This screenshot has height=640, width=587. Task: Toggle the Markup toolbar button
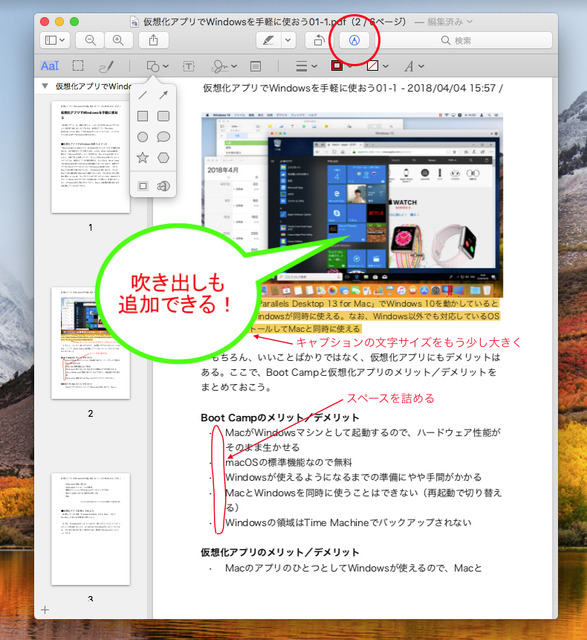[354, 40]
